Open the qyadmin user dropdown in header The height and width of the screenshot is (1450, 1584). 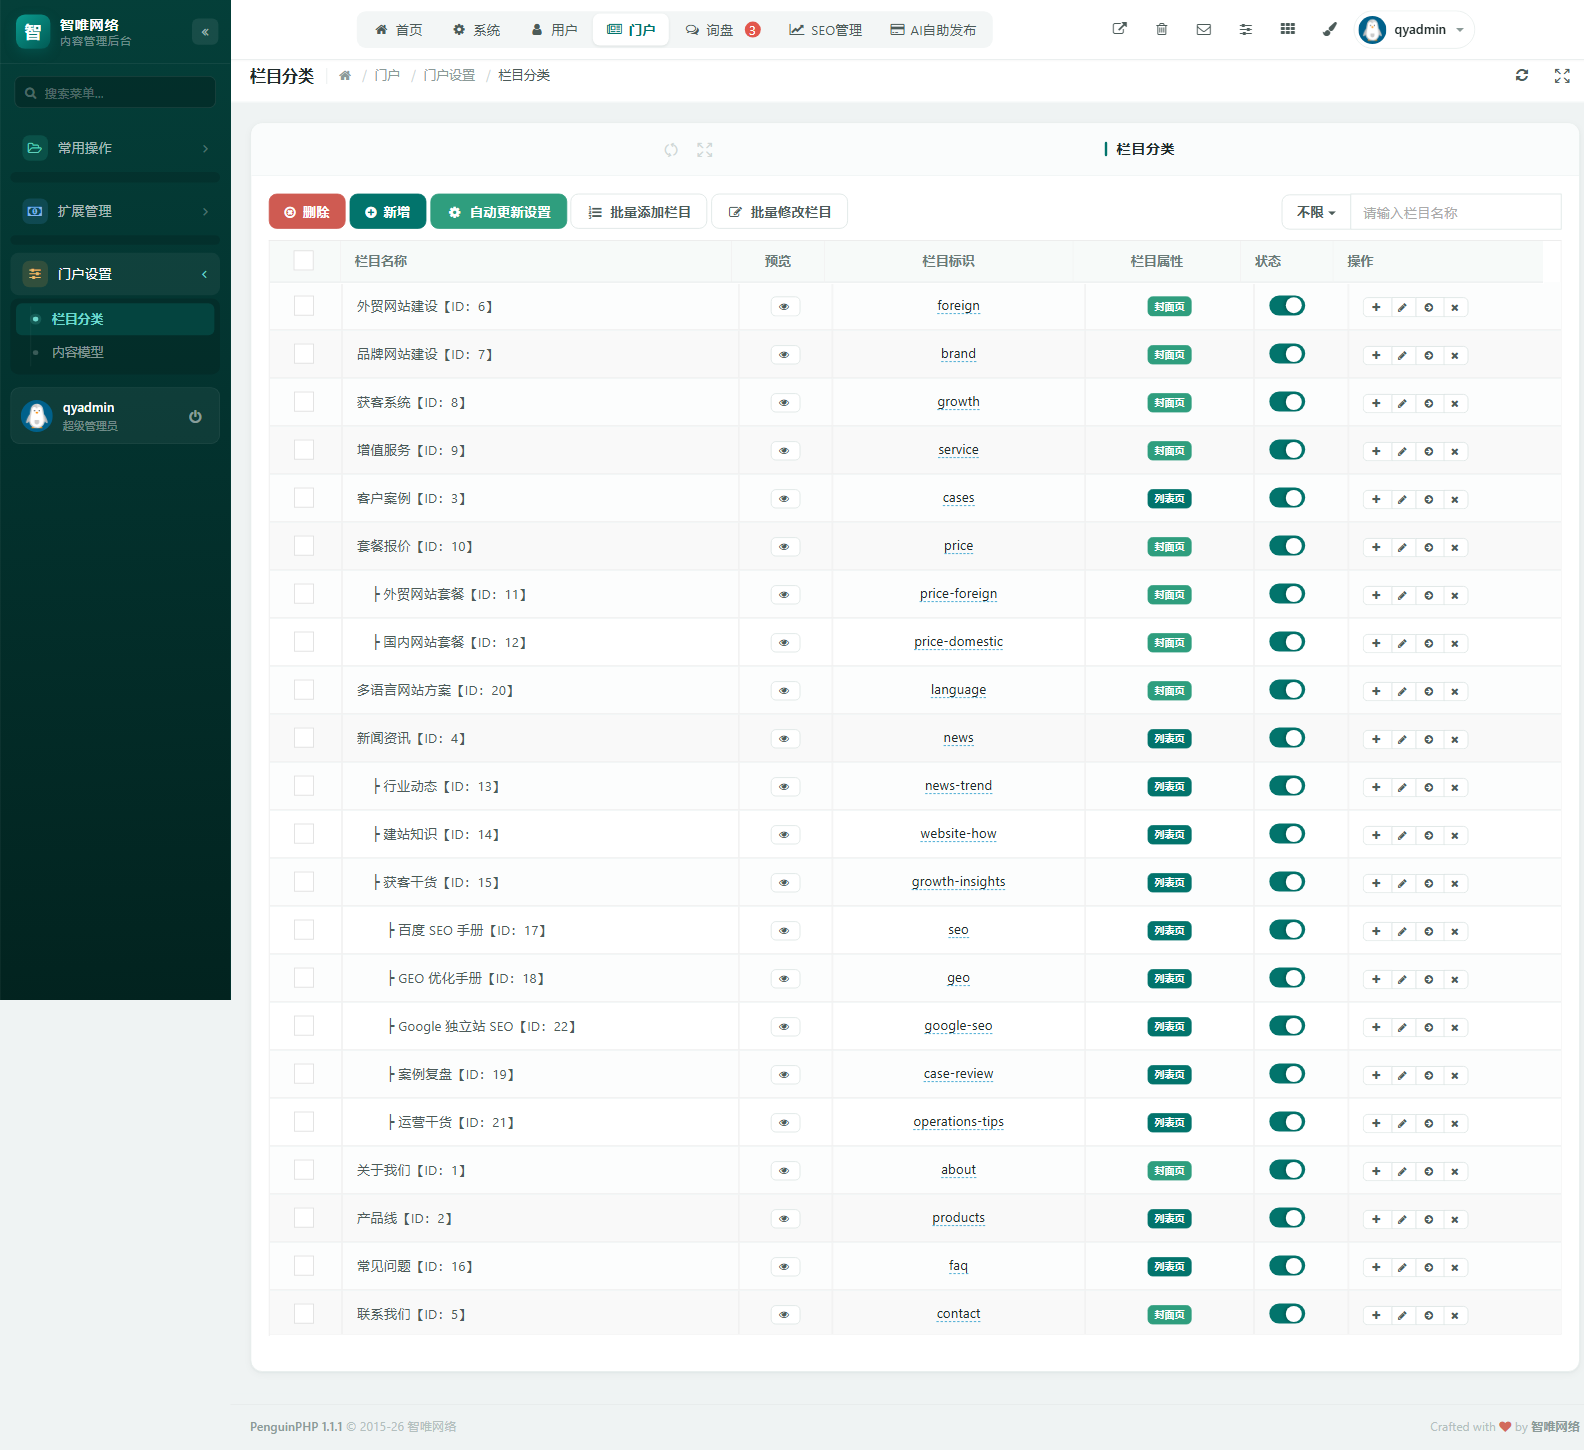(1415, 30)
